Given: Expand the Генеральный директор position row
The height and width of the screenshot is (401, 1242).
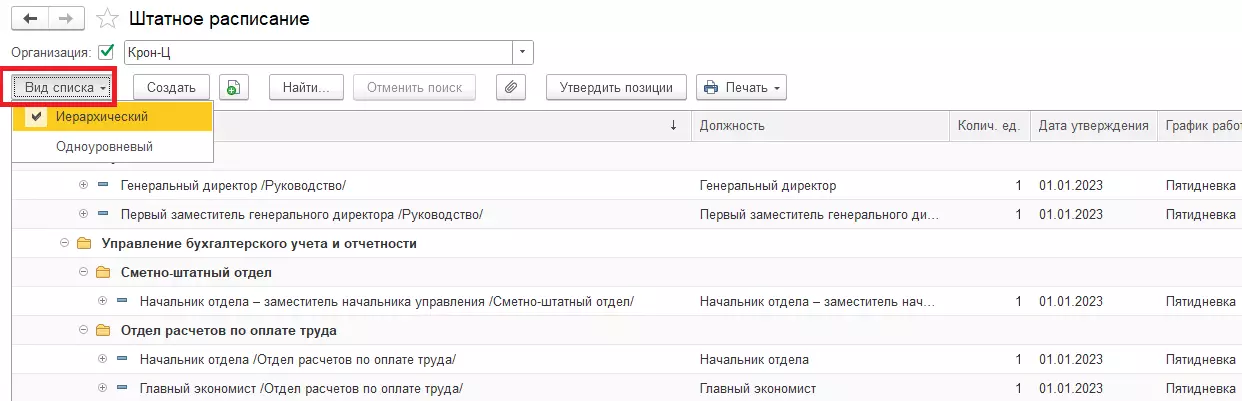Looking at the screenshot, I should (x=84, y=186).
